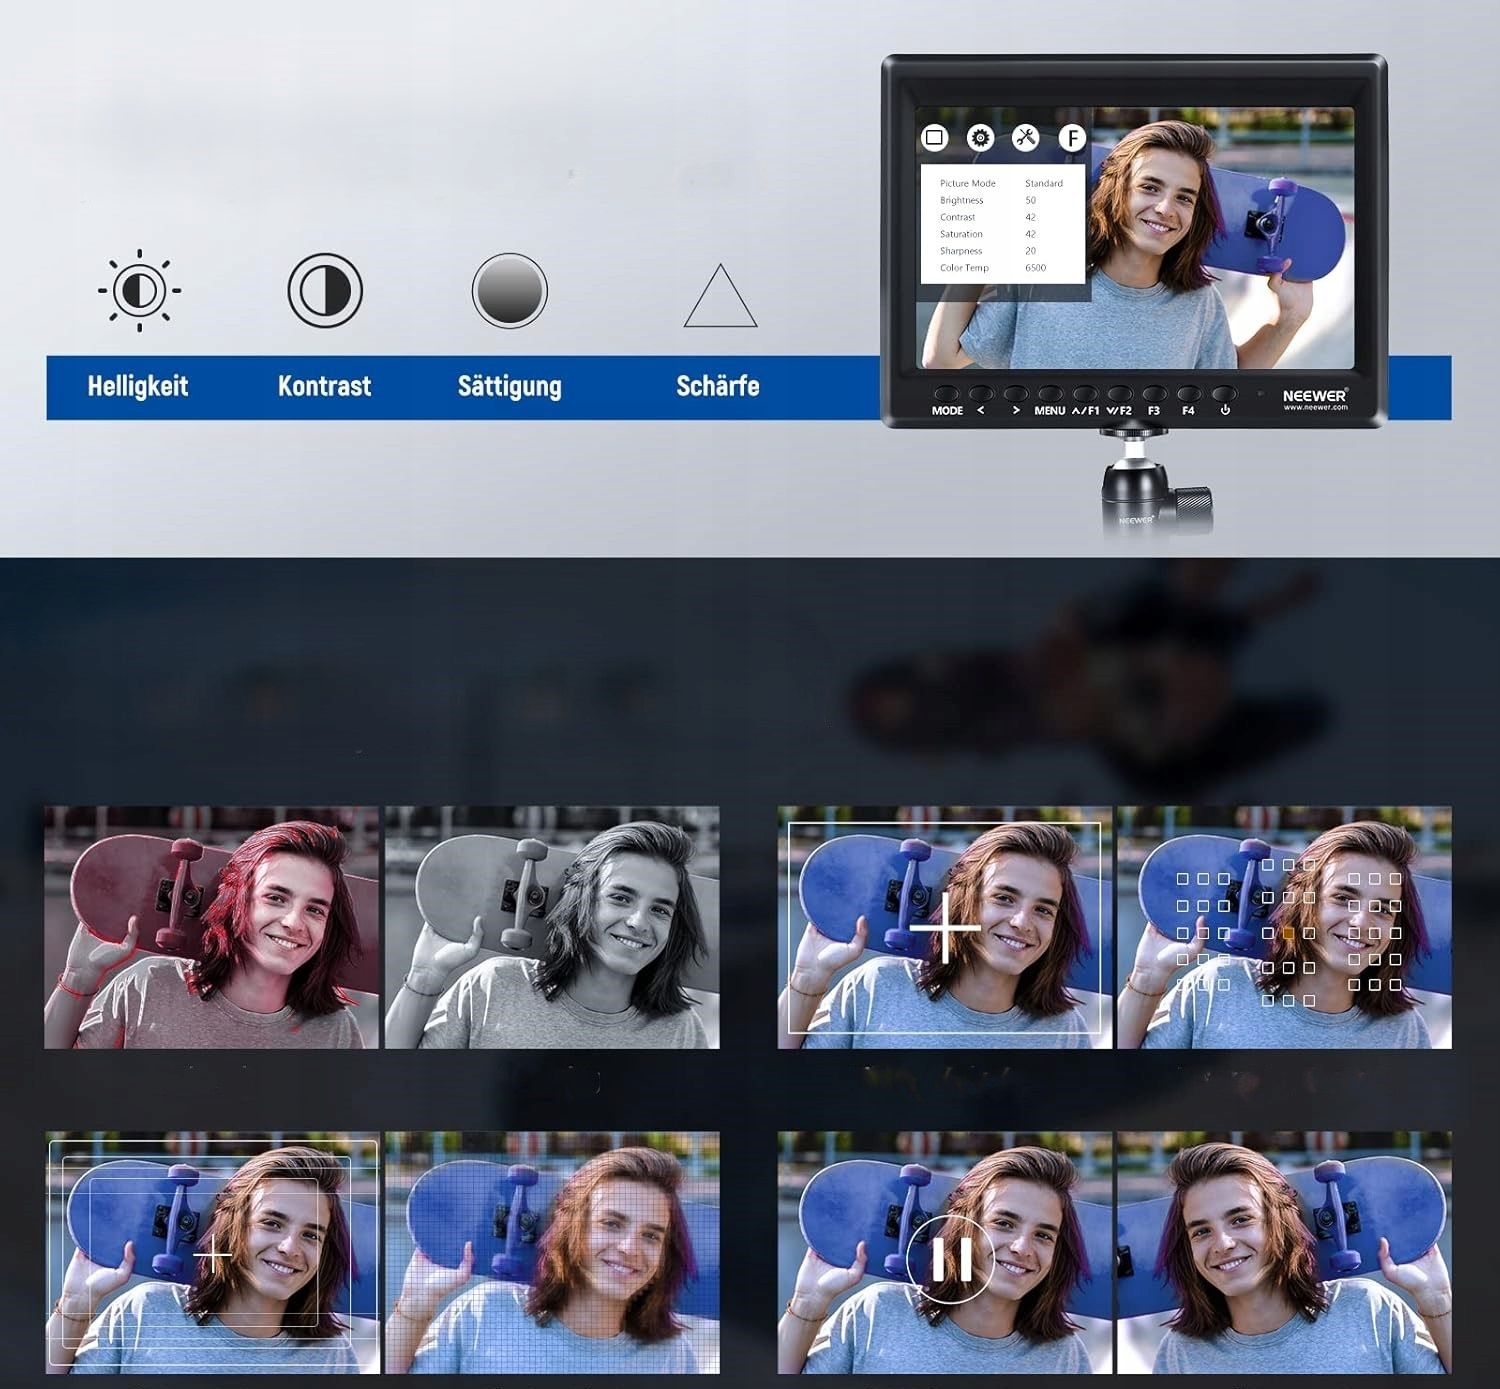Select the Color Temp menu entry
1500x1389 pixels.
coord(964,268)
